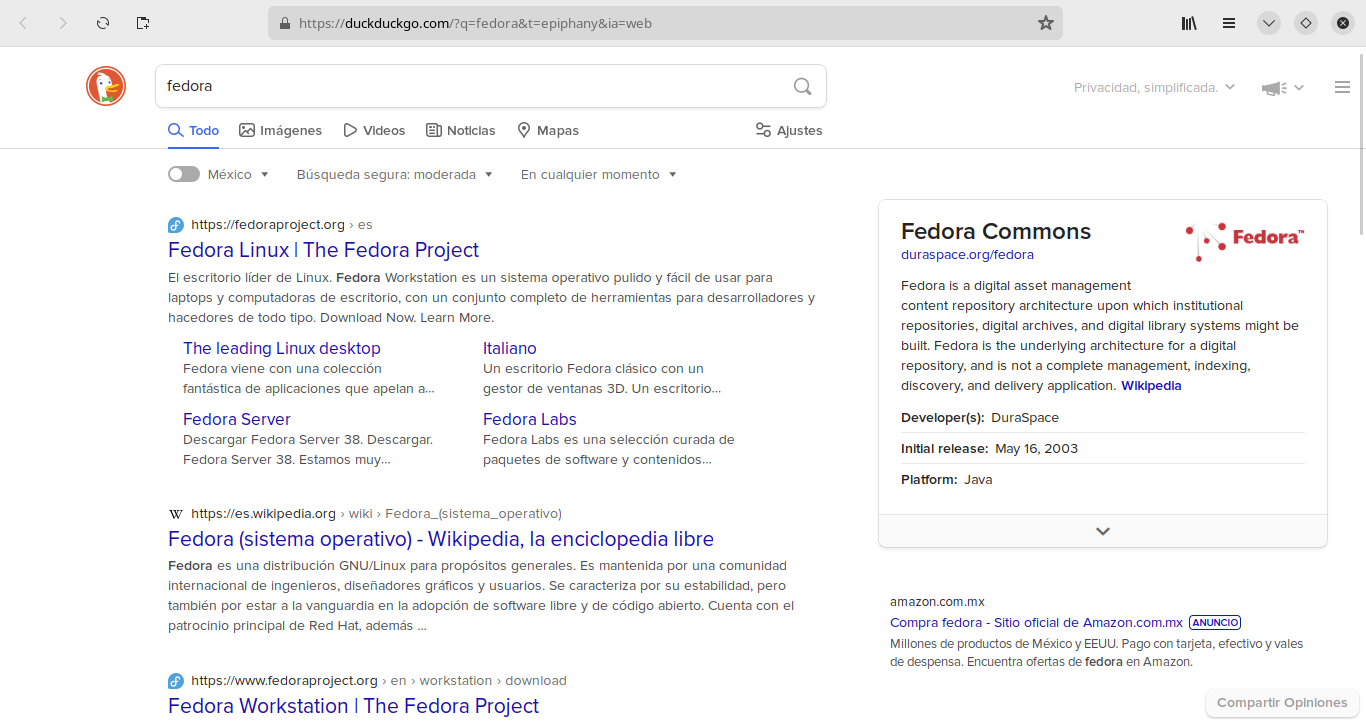Select the Todo search tab

[193, 130]
